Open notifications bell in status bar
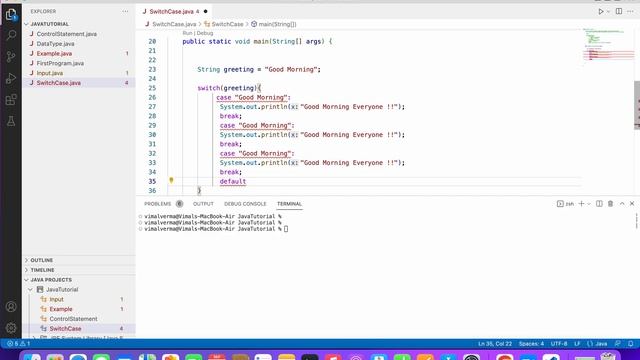 point(631,344)
